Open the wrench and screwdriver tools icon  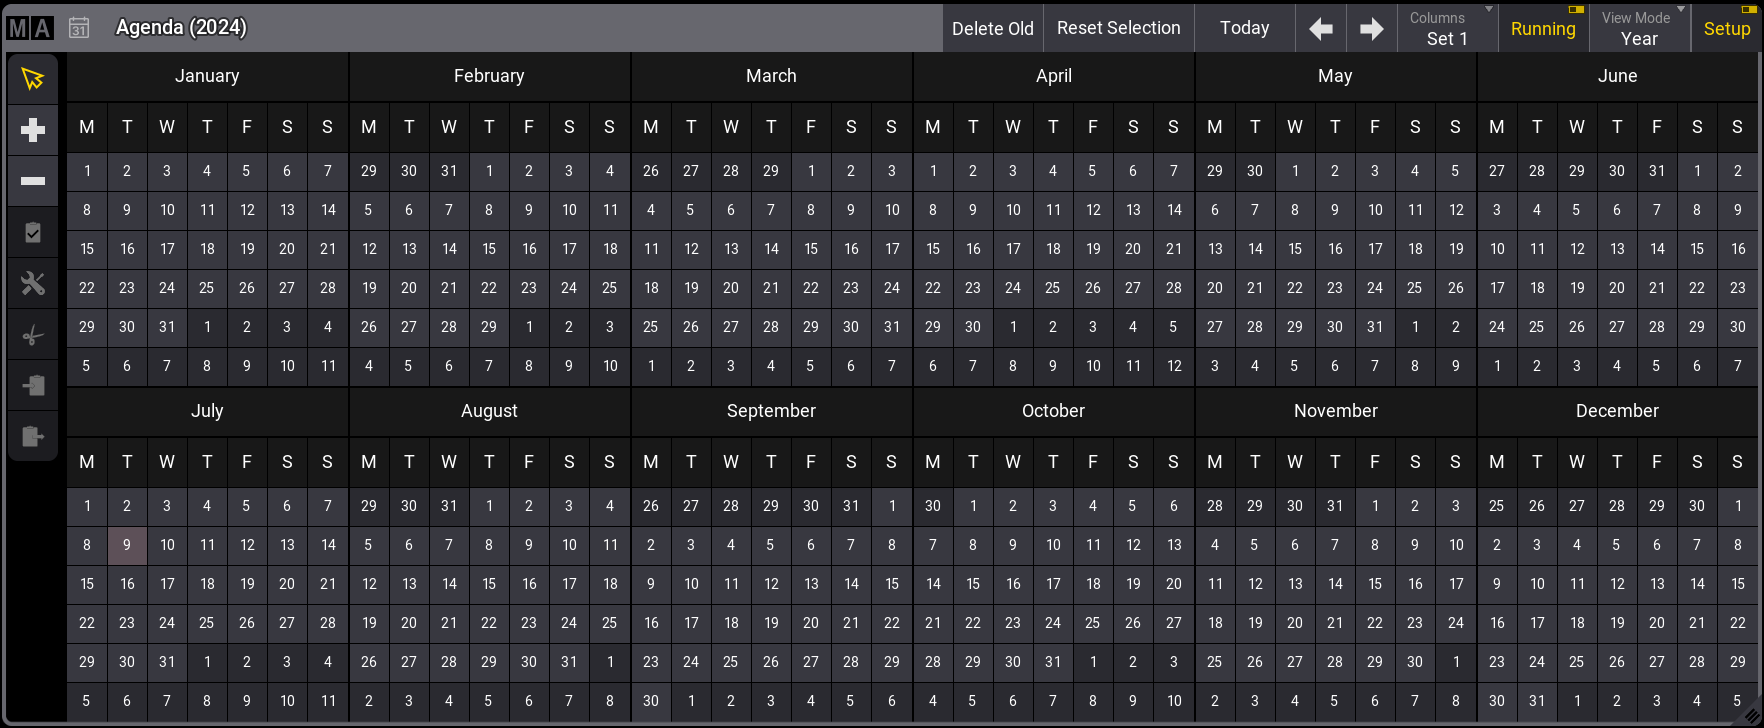pyautogui.click(x=33, y=284)
